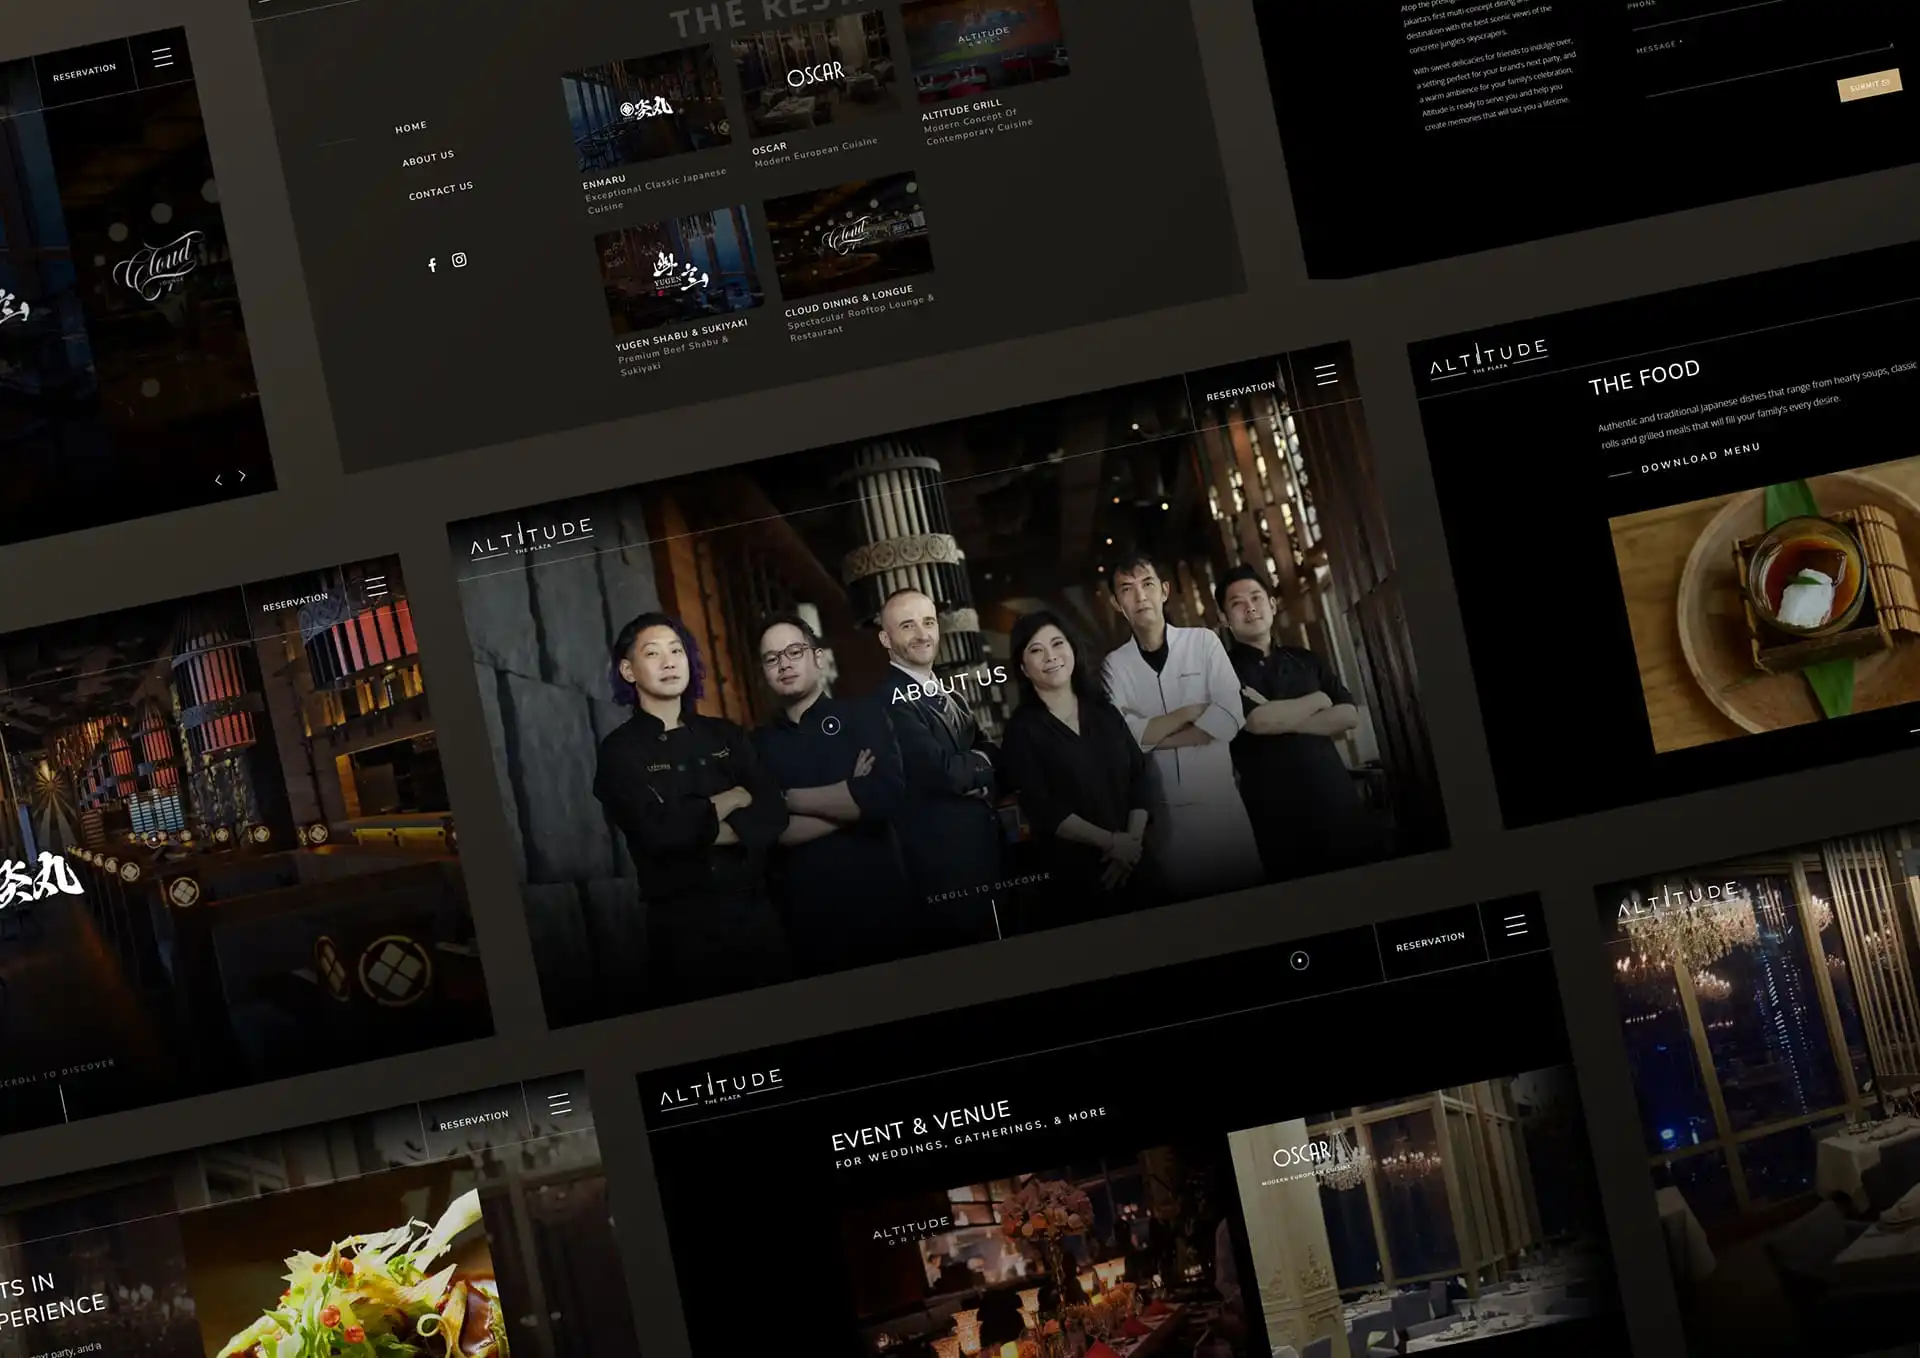Open hamburger menu on Event & Venue page
This screenshot has width=1920, height=1358.
[1516, 925]
